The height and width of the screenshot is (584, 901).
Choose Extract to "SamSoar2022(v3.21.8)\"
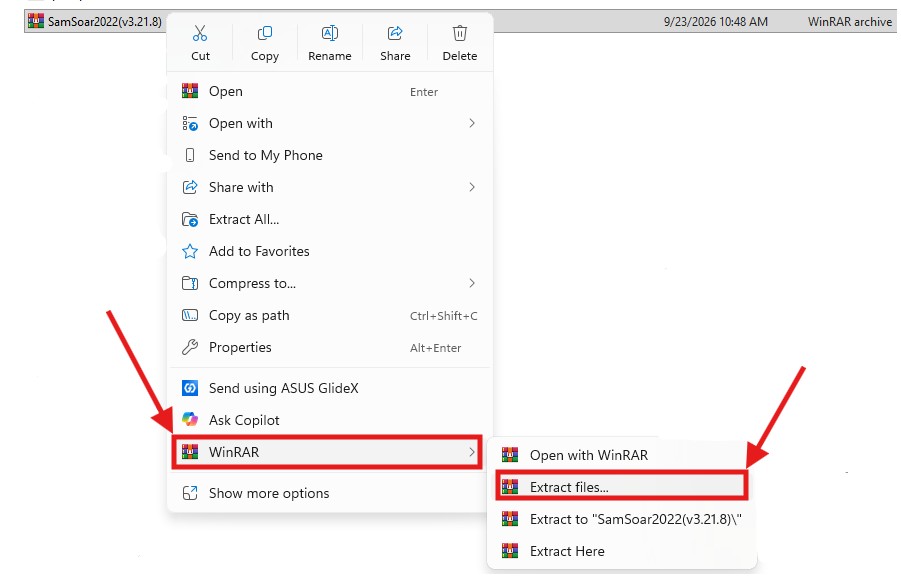[622, 519]
